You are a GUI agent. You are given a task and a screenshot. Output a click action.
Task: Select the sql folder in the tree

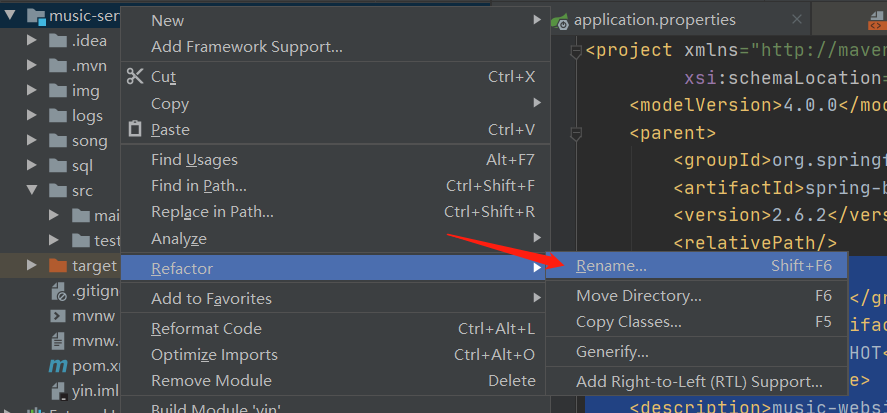point(82,166)
